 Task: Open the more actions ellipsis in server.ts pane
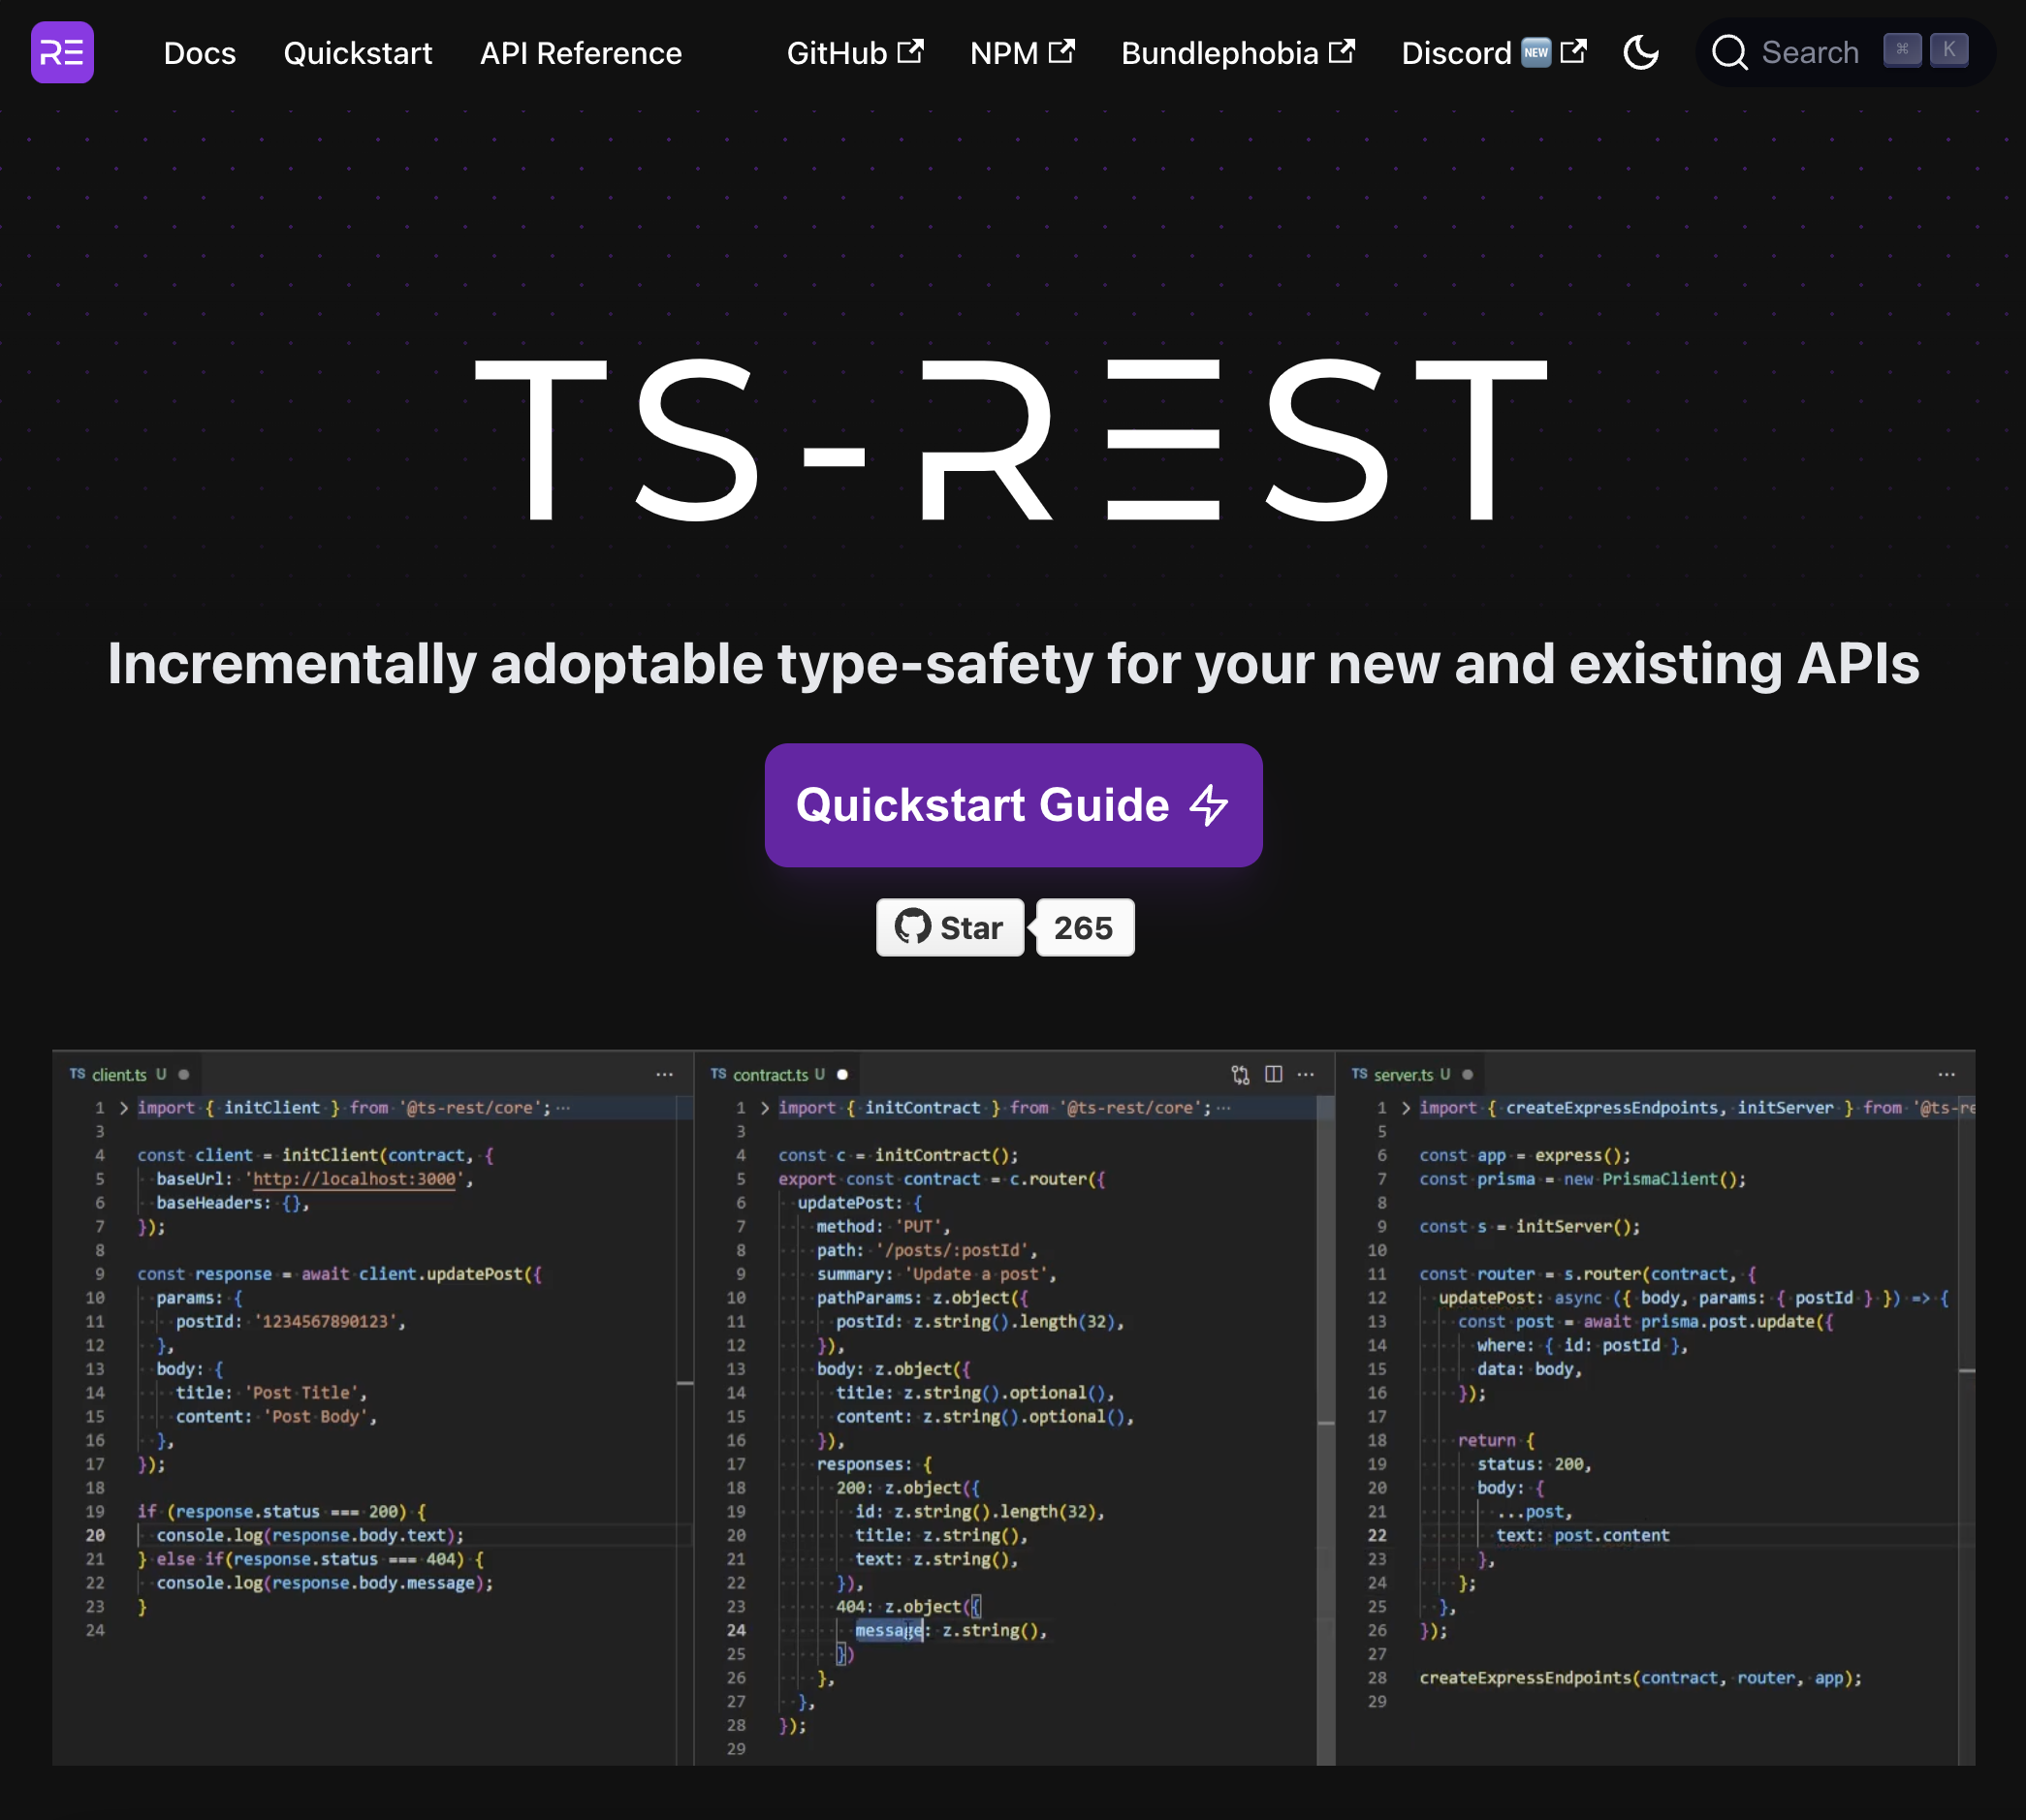click(x=1947, y=1074)
